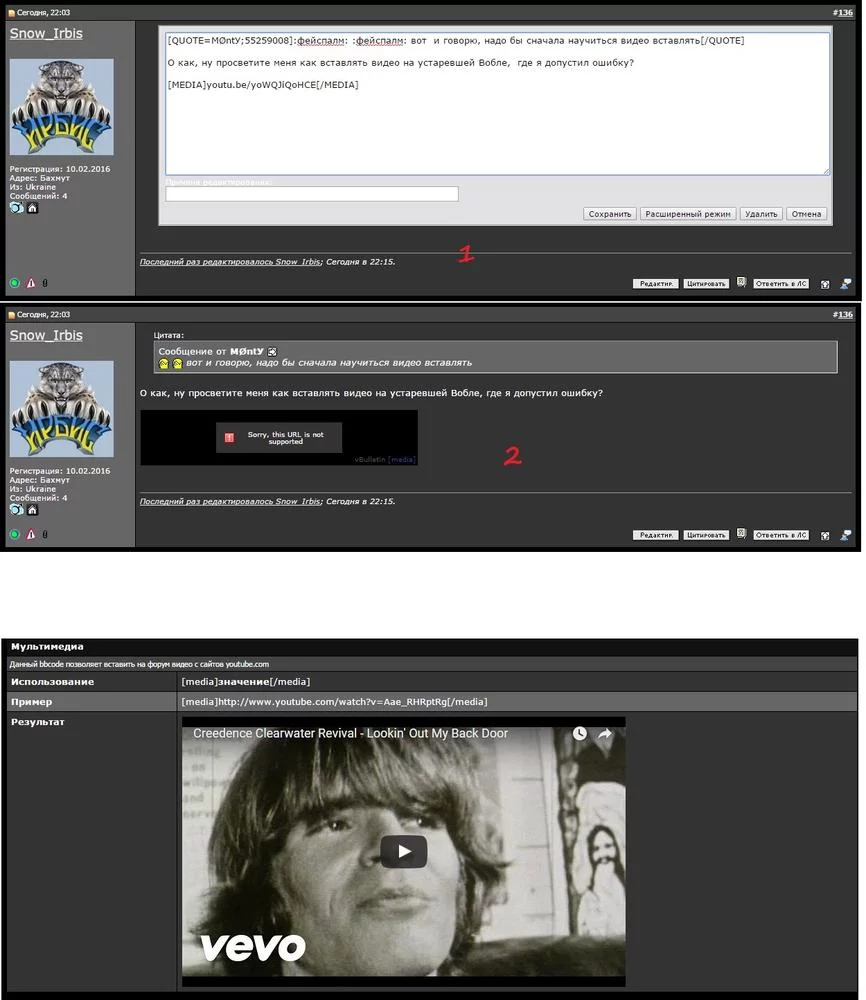
Task: Toggle the multi-quote icon under the quoted post
Action: tap(741, 533)
